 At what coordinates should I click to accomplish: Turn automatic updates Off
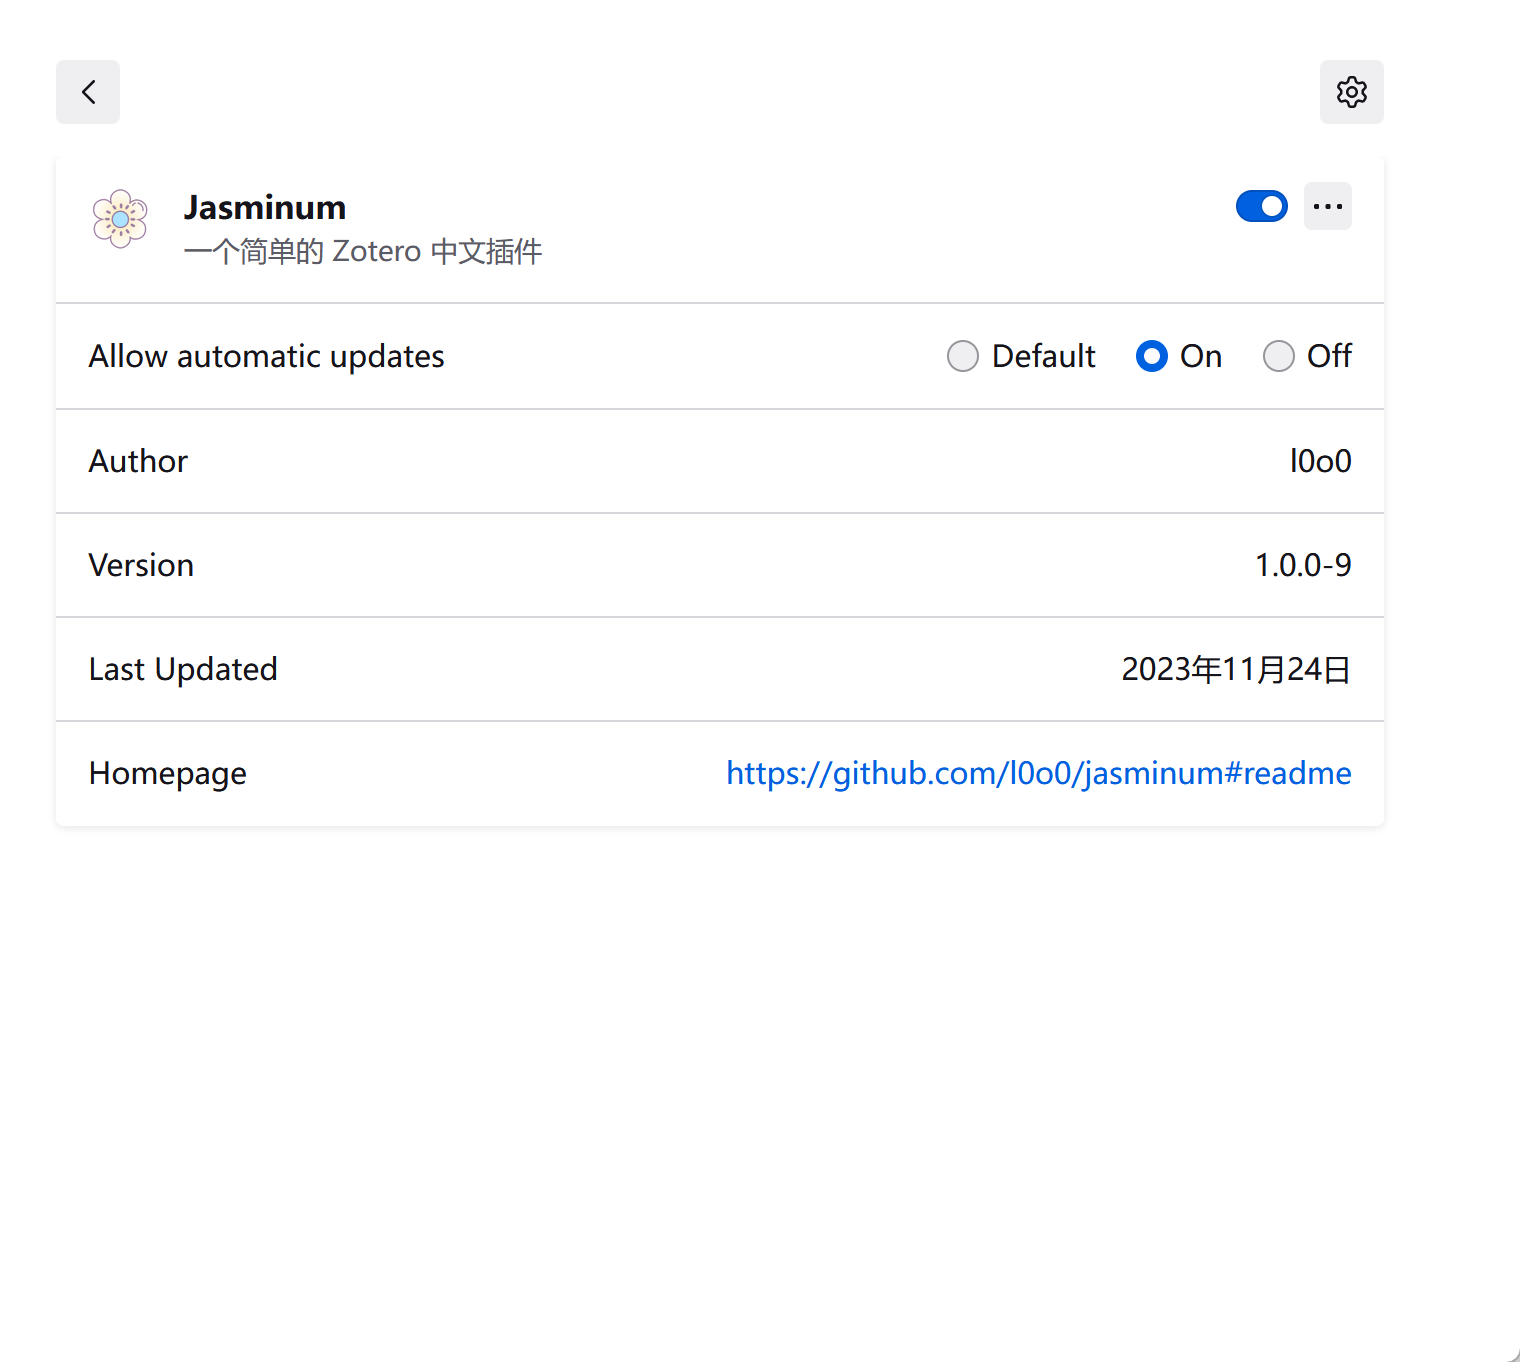[1278, 356]
